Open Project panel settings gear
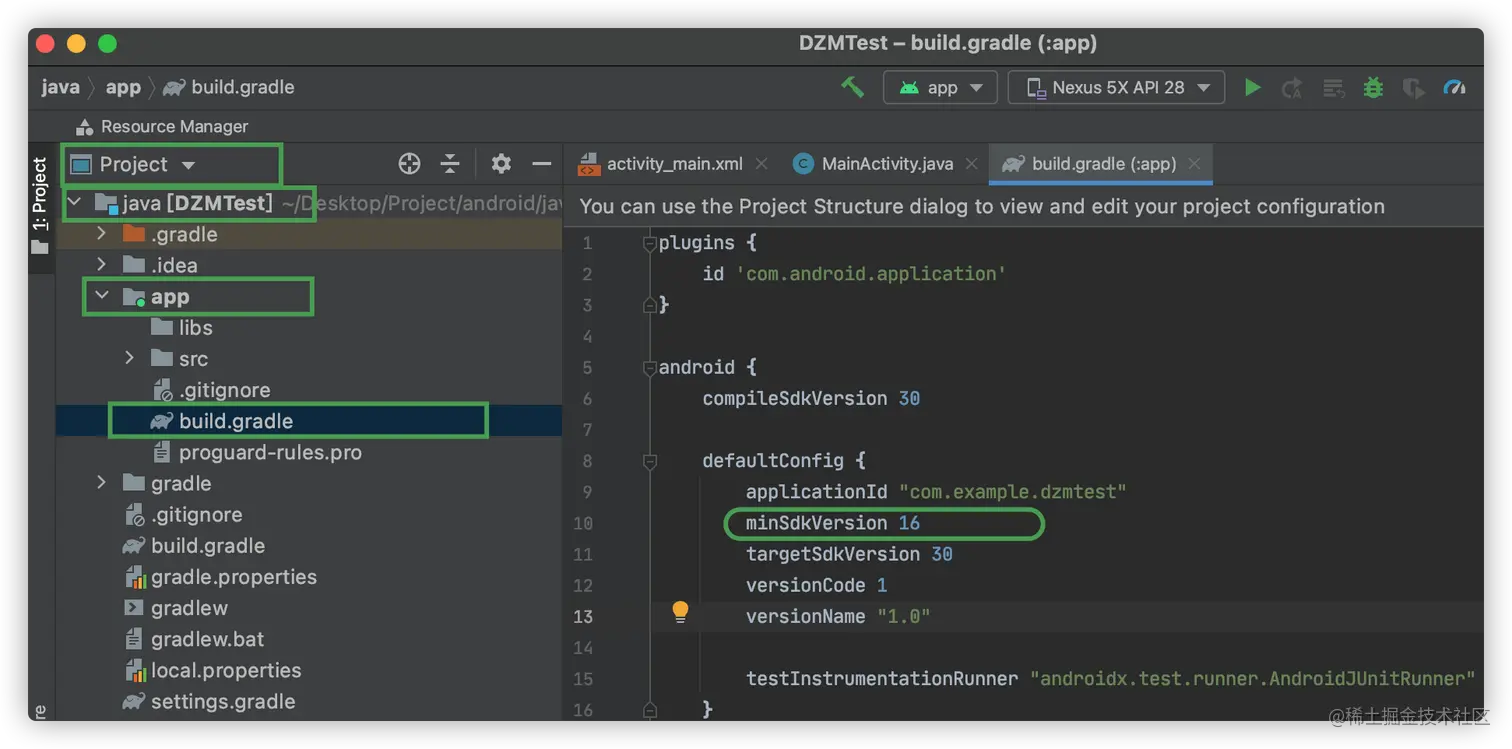Screen dimensions: 1512x749 (x=501, y=164)
